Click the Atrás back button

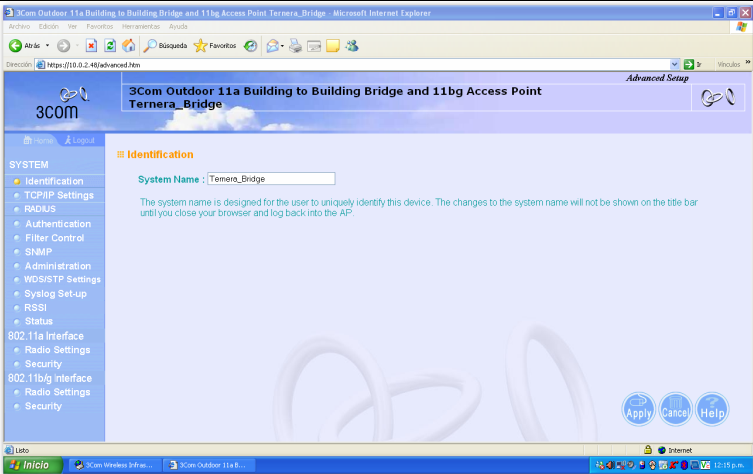tap(24, 46)
